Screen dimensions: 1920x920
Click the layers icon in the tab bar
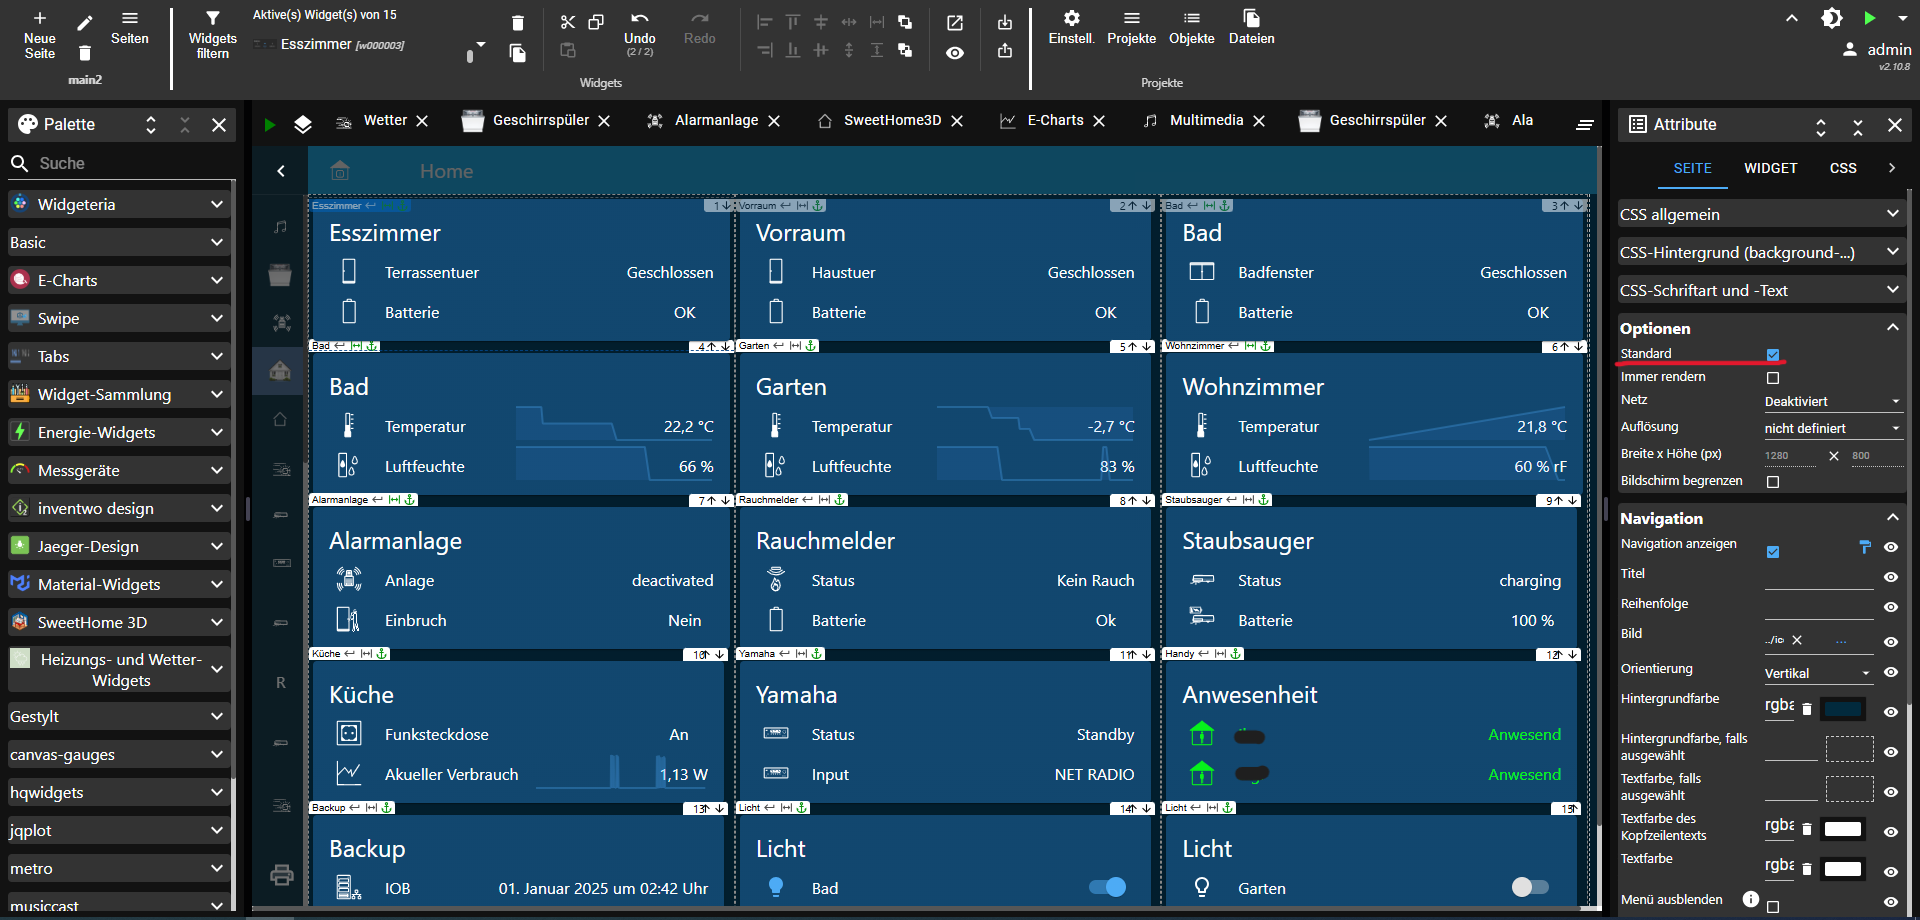coord(303,124)
